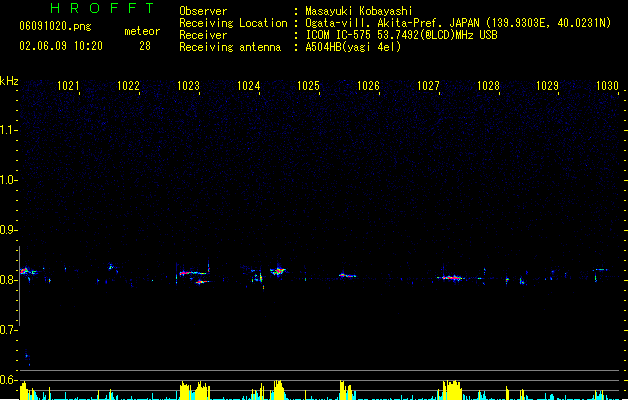Screen dimensions: 629x400
Task: Click the 0.8 frequency axis label
Action: 8,280
